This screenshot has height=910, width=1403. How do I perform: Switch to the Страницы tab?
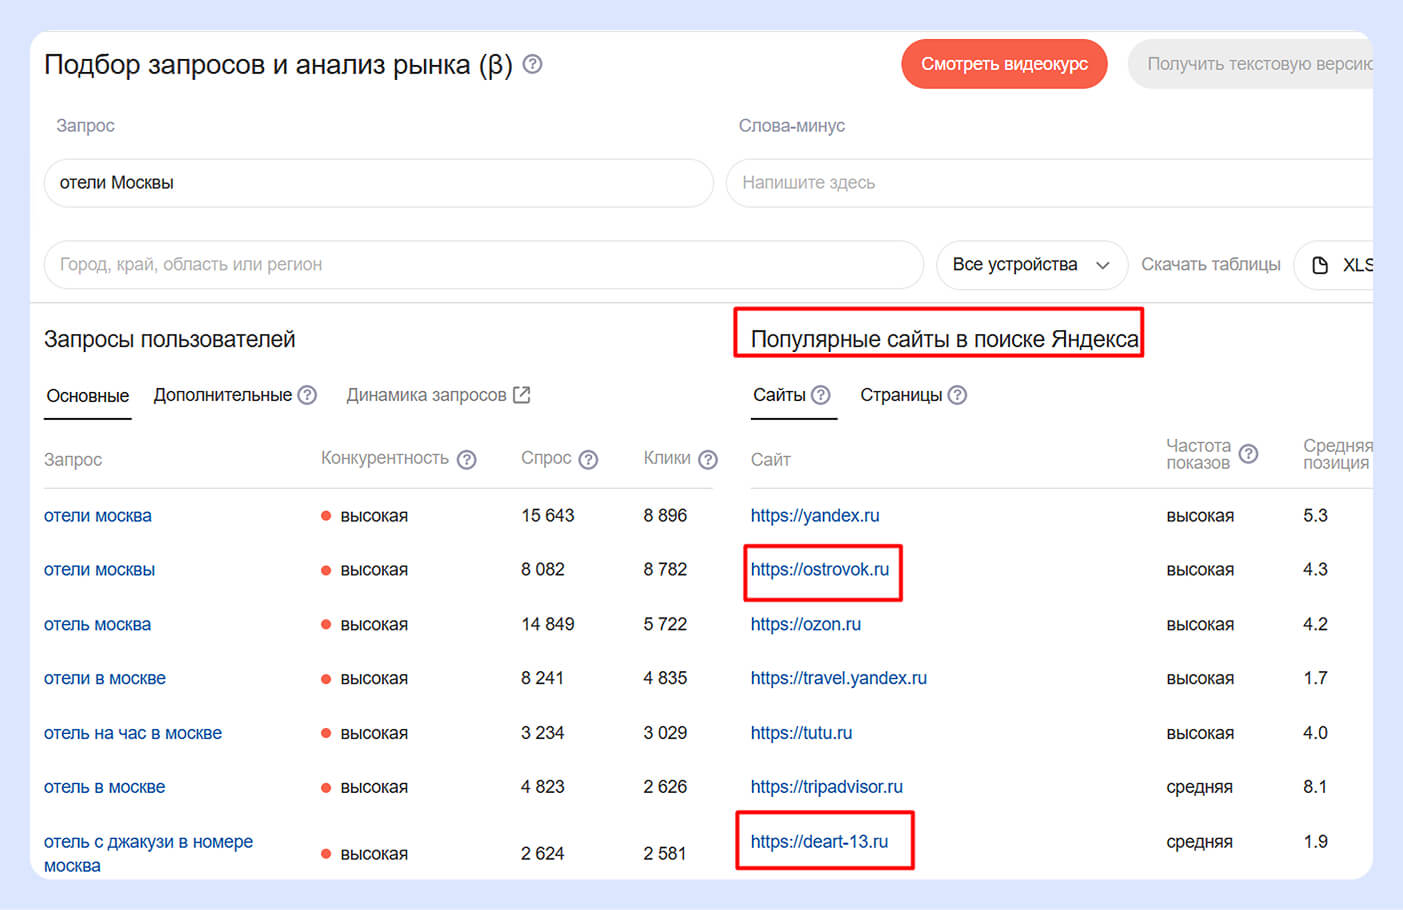(900, 395)
